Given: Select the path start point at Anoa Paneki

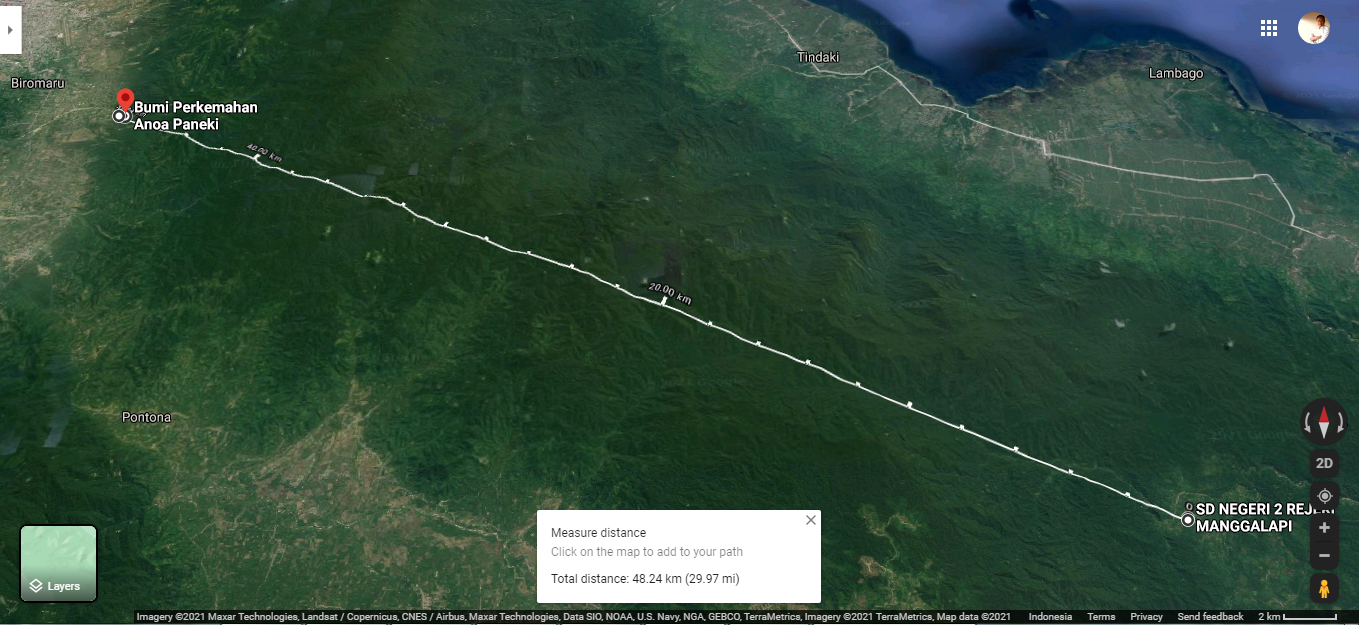Looking at the screenshot, I should click(119, 116).
